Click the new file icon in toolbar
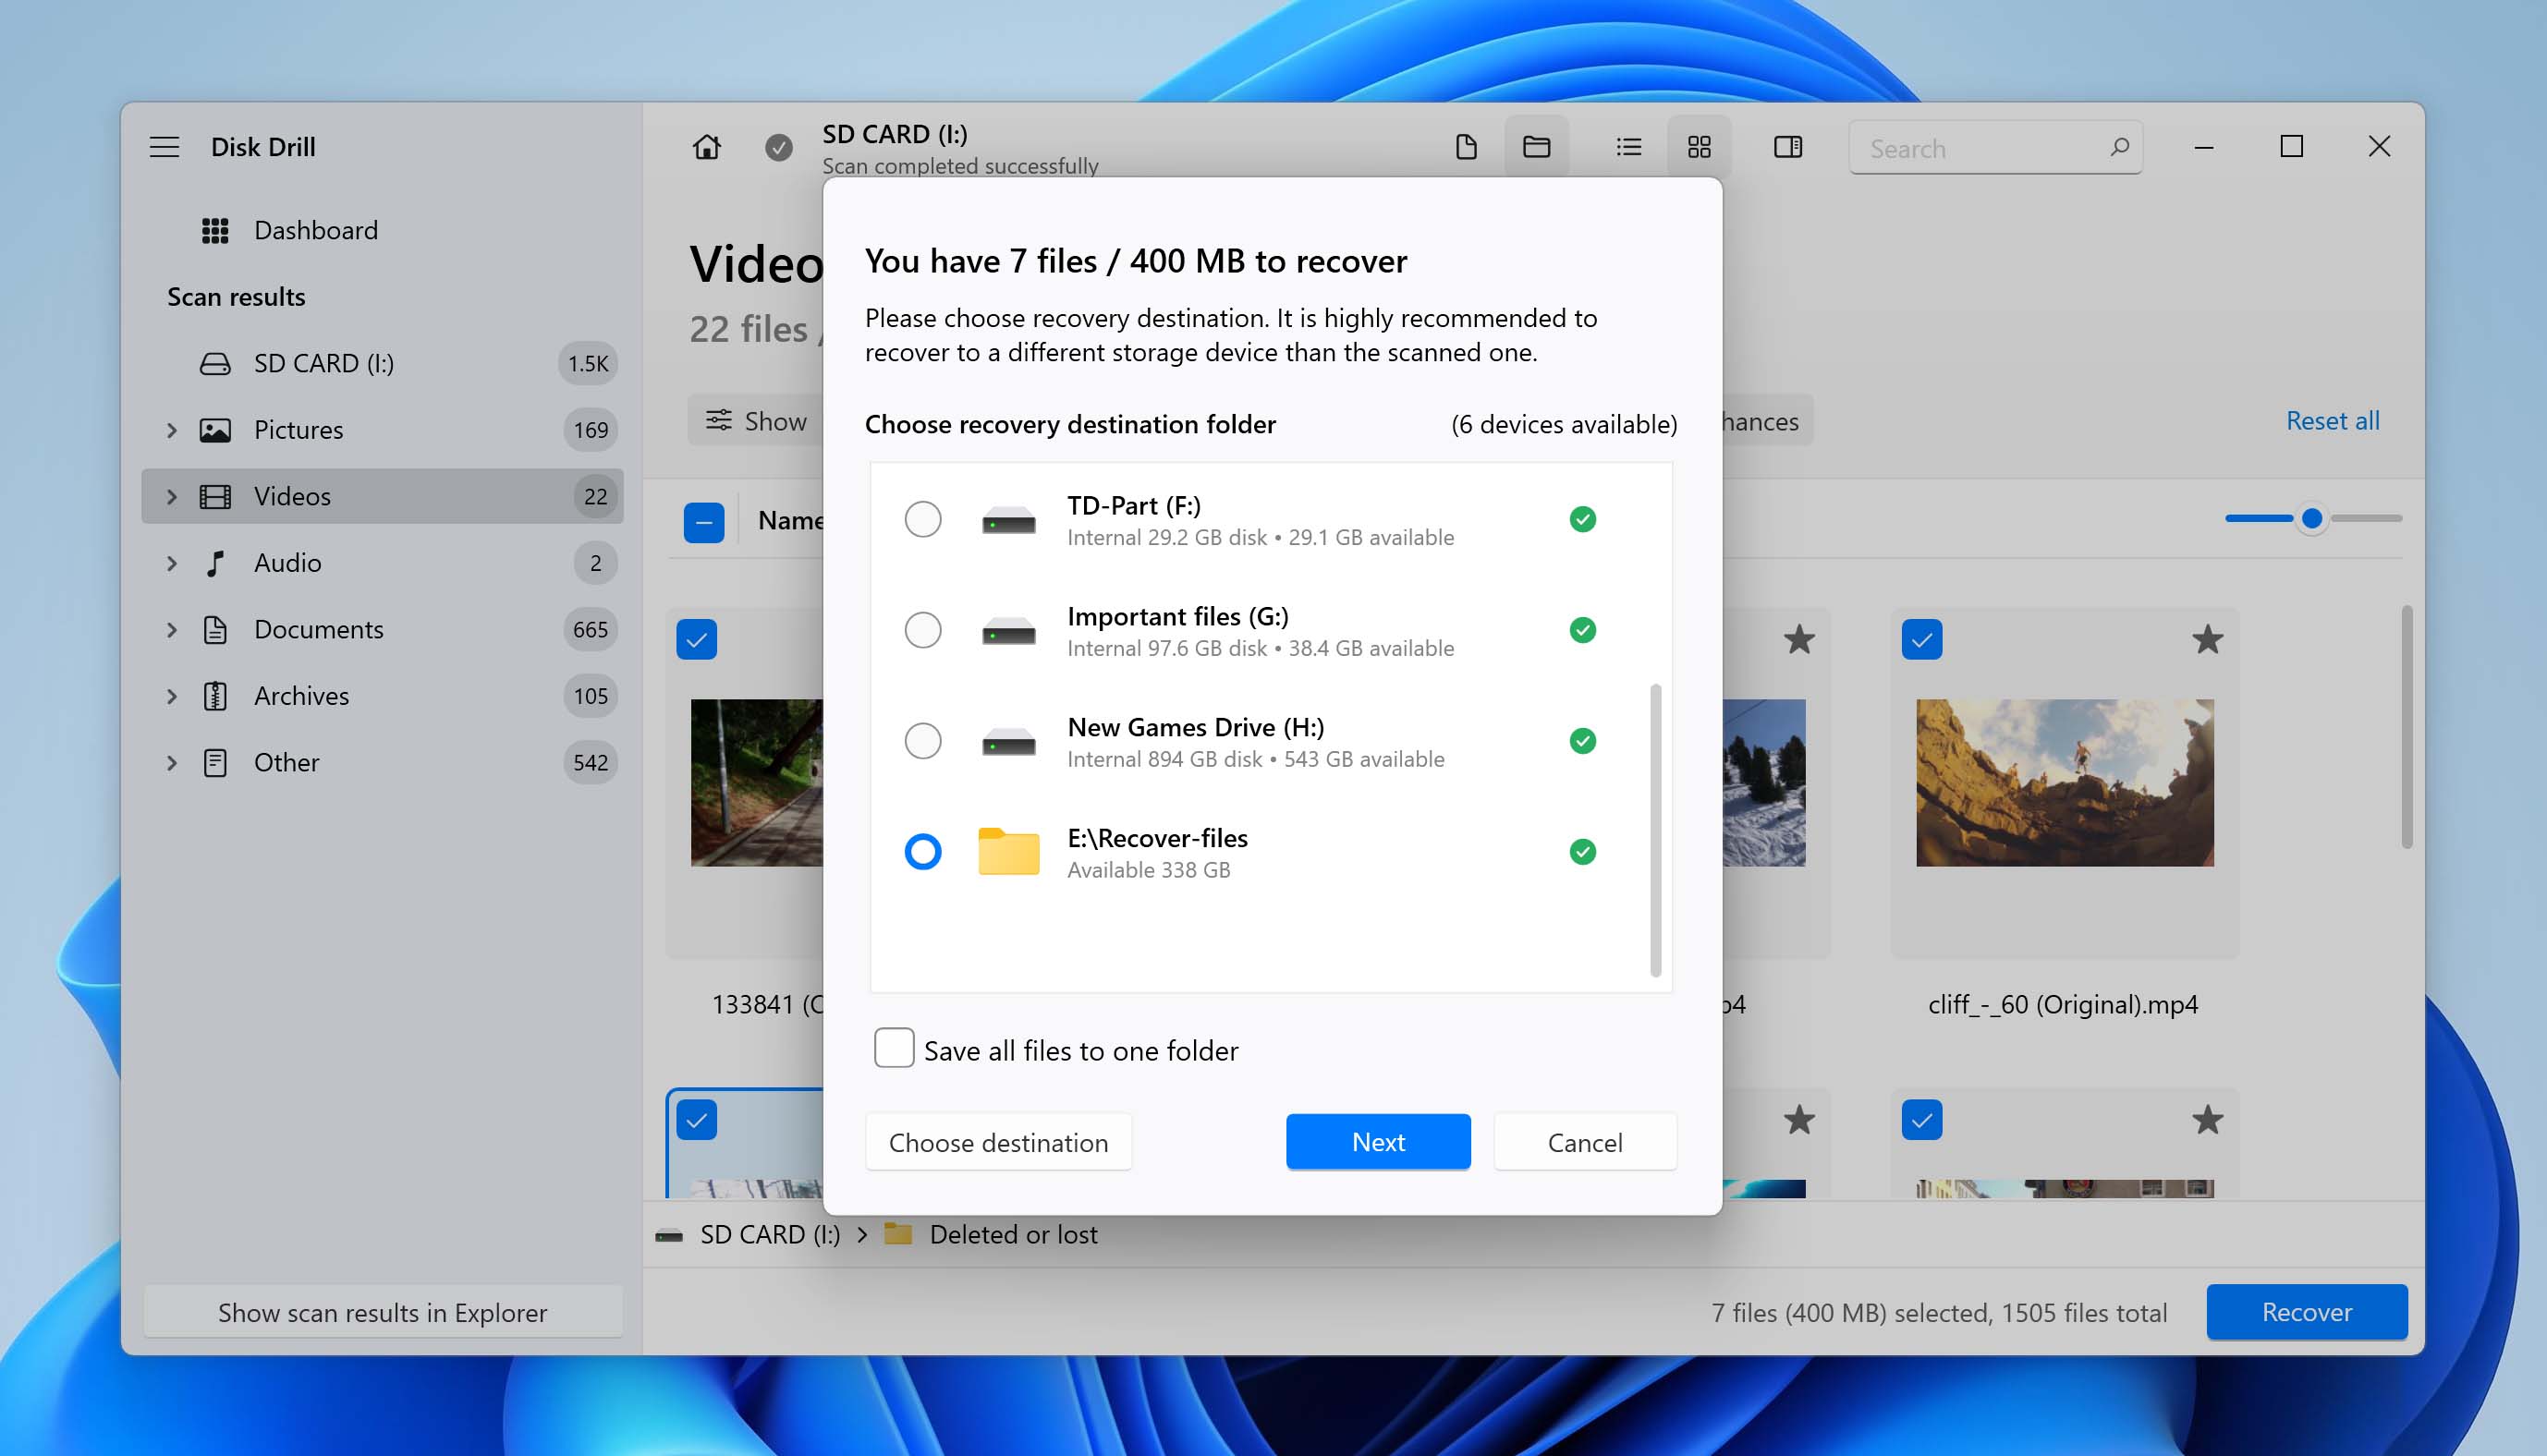Screen dimensions: 2547x1456 tap(1466, 145)
